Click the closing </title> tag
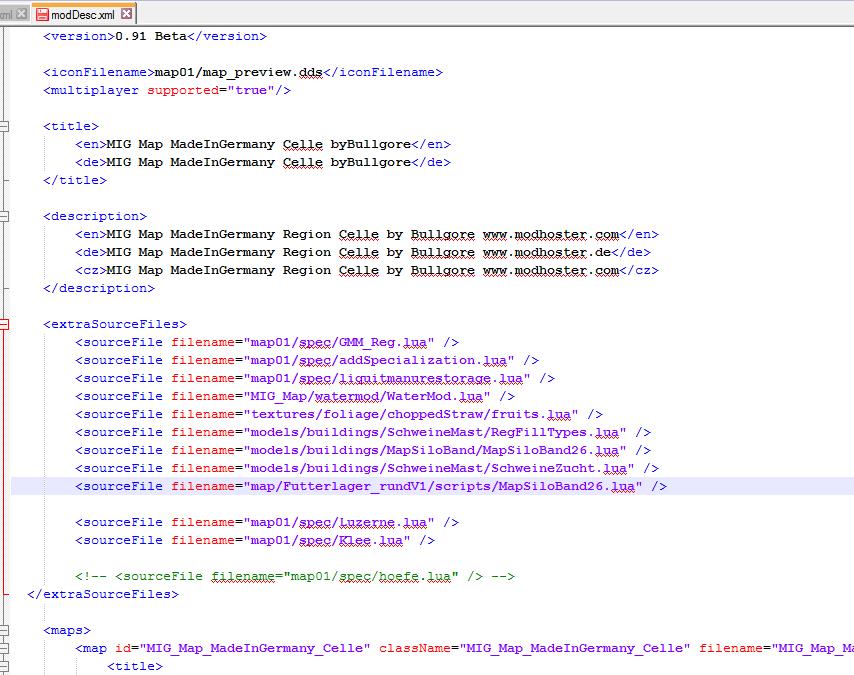The image size is (854, 675). pyautogui.click(x=75, y=180)
